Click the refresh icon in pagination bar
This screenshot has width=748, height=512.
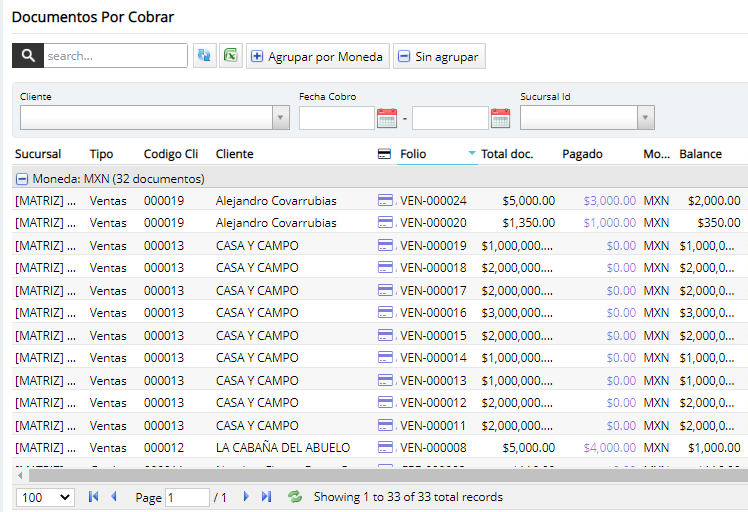click(295, 497)
